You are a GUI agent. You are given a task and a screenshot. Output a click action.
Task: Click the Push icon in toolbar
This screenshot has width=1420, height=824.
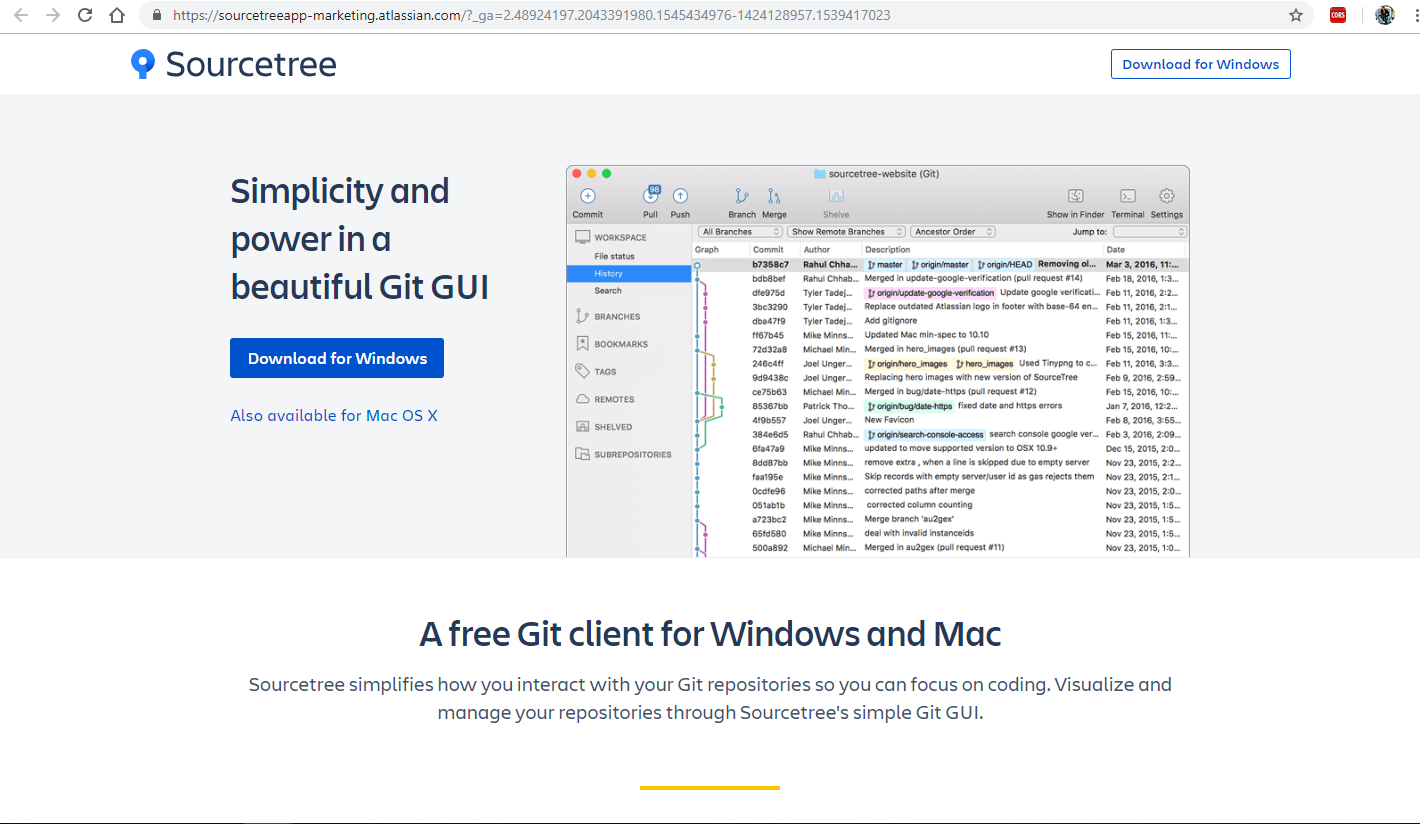680,196
